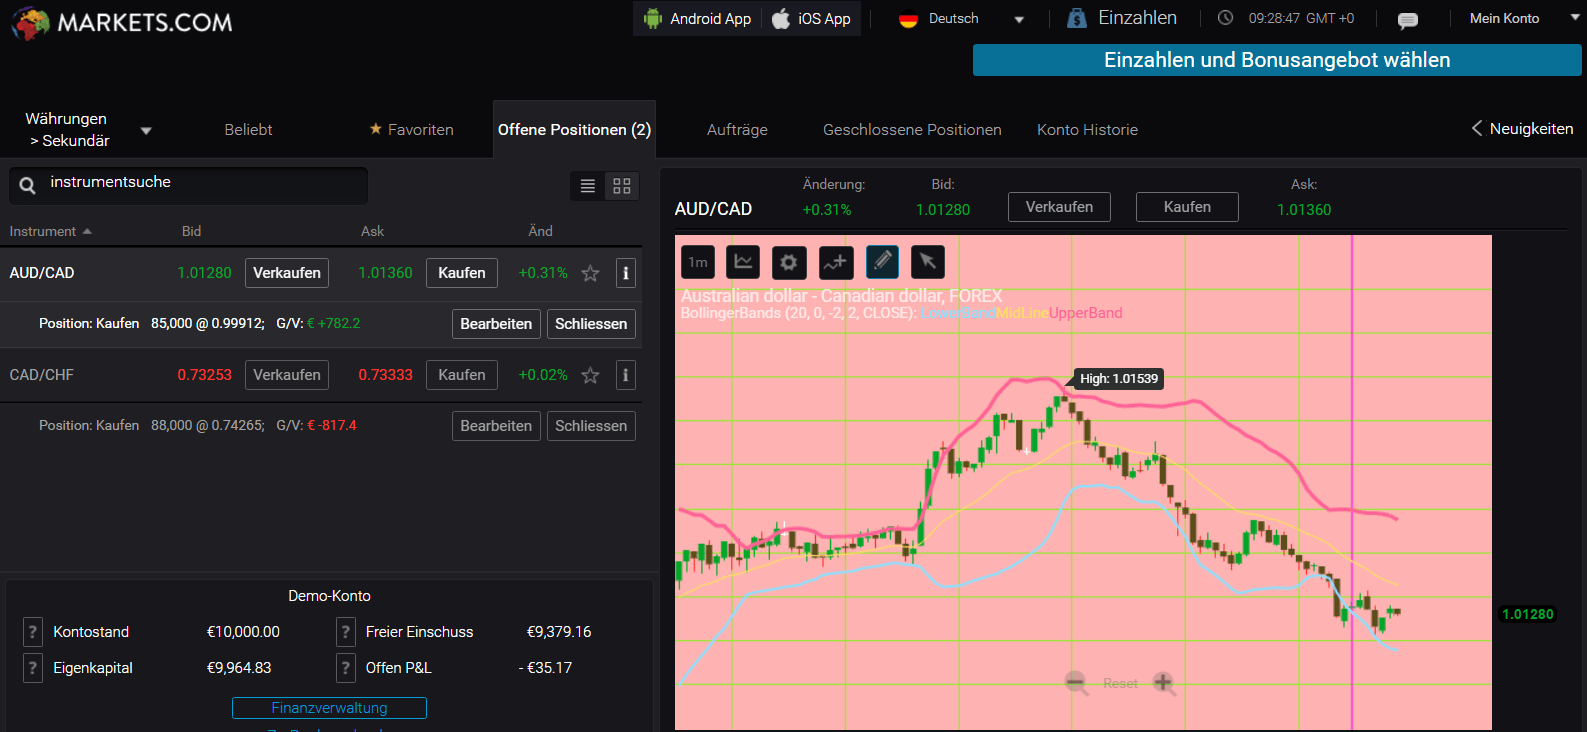Click the Einzahlen link in top bar

(x=1137, y=18)
